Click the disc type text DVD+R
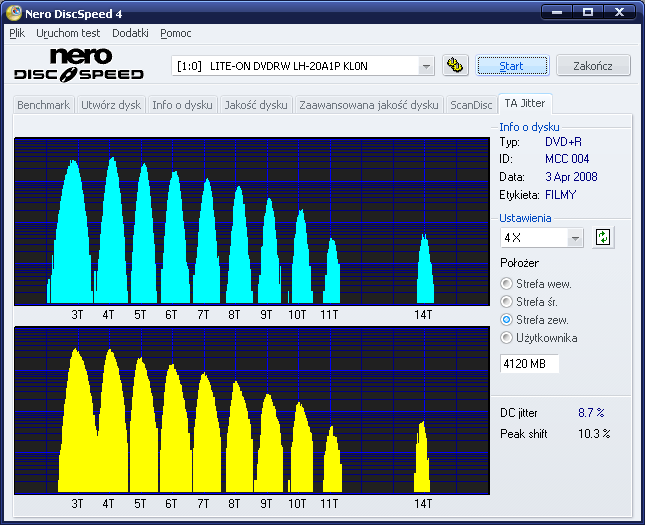 coord(563,142)
